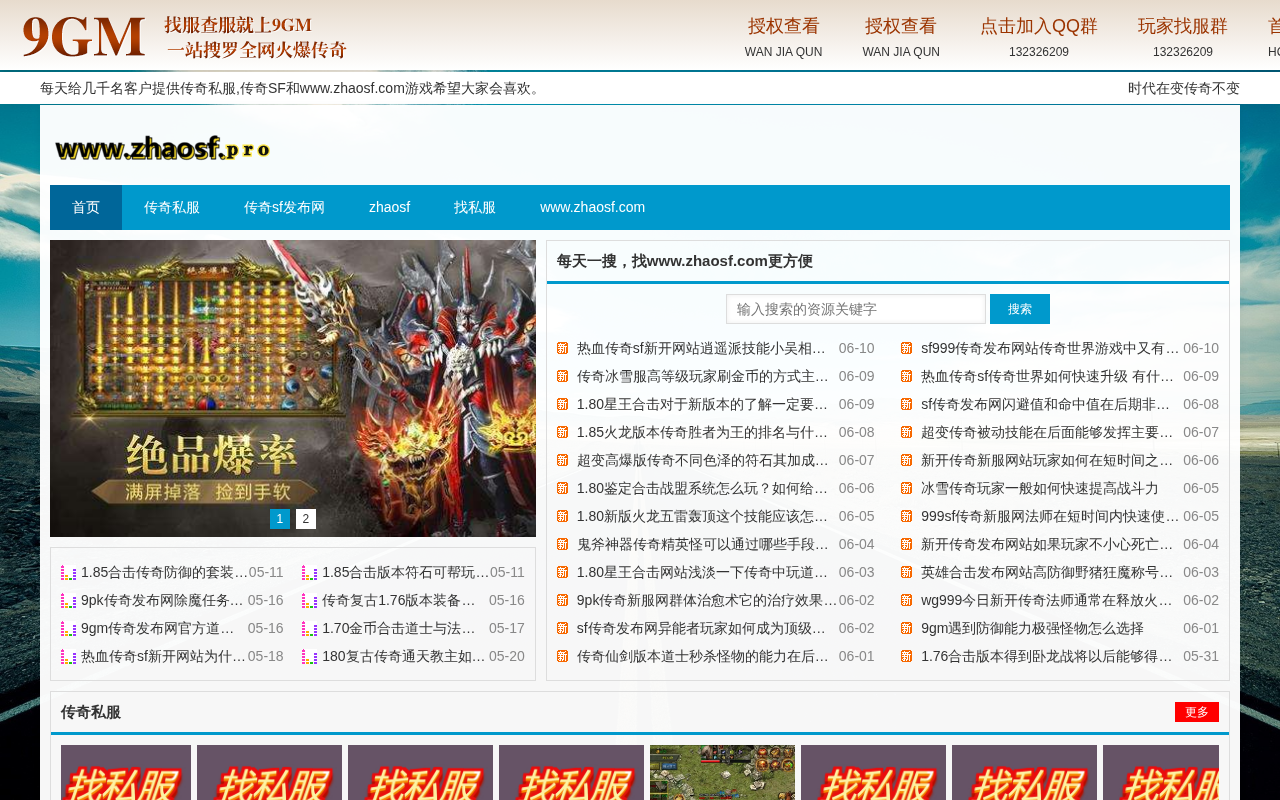Click the 绝品爆率 banner image
The image size is (1280, 800).
tap(293, 388)
